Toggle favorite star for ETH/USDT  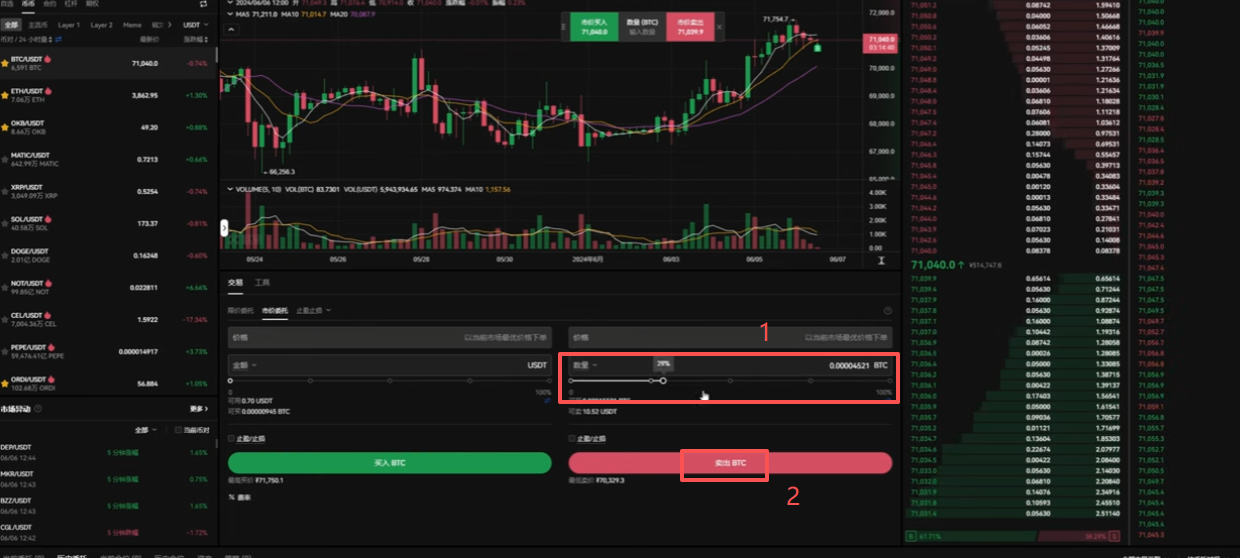pos(5,95)
